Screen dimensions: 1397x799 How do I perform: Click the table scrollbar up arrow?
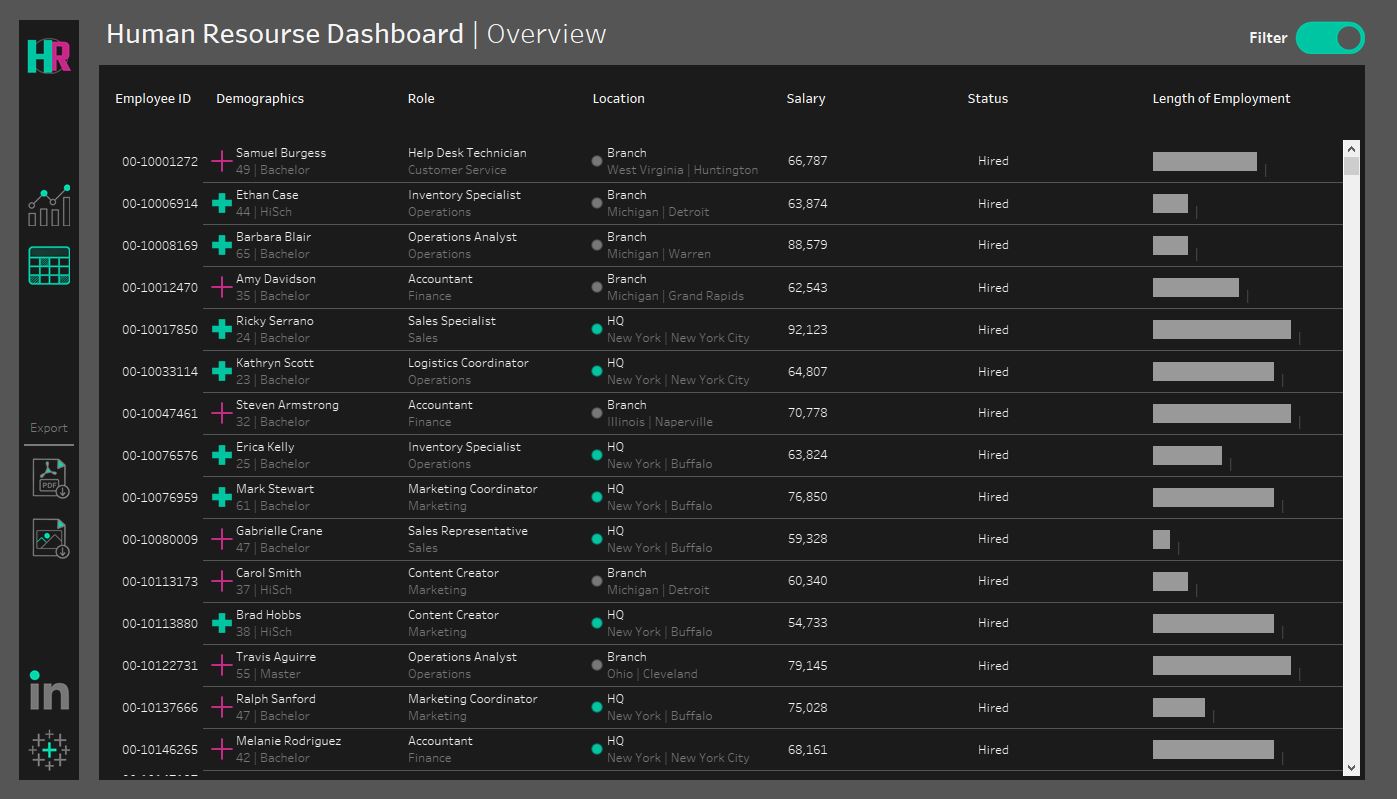[1351, 149]
